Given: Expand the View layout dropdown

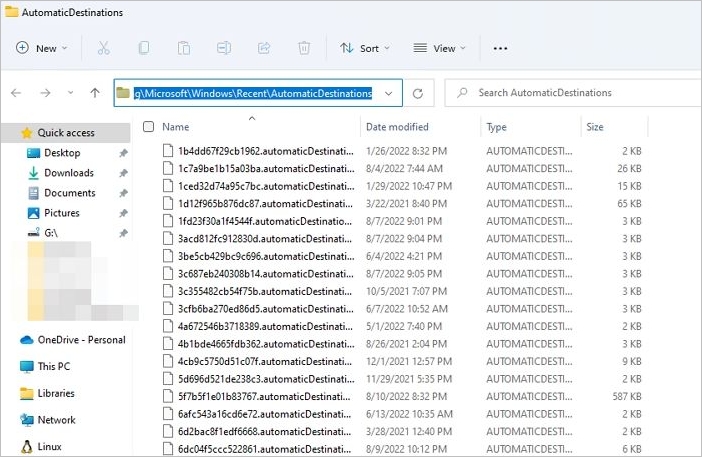Looking at the screenshot, I should (441, 48).
